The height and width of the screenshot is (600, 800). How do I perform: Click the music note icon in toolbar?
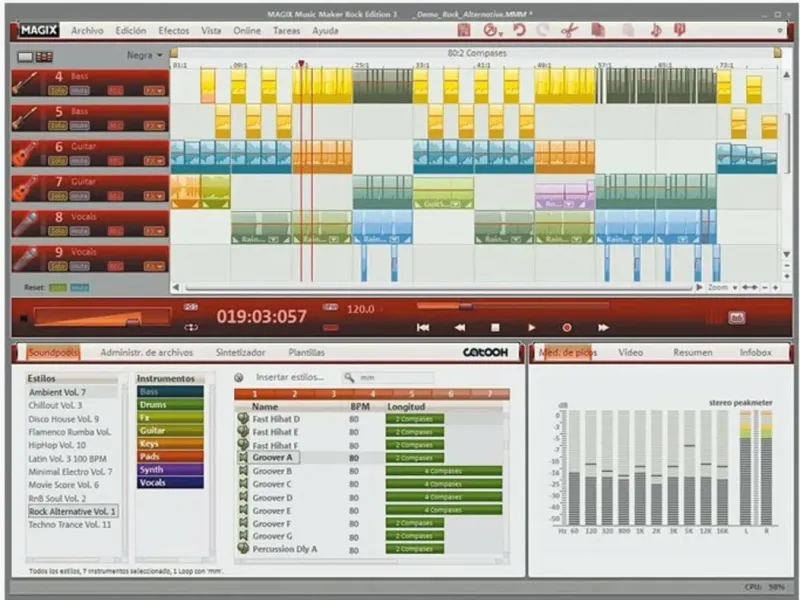pyautogui.click(x=656, y=31)
